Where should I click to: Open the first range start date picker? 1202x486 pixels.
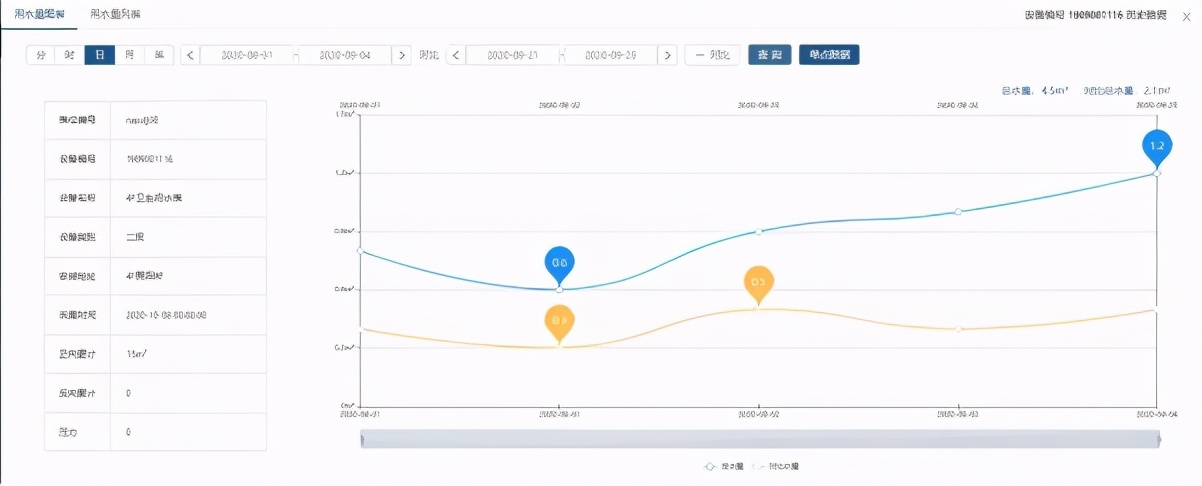(246, 55)
